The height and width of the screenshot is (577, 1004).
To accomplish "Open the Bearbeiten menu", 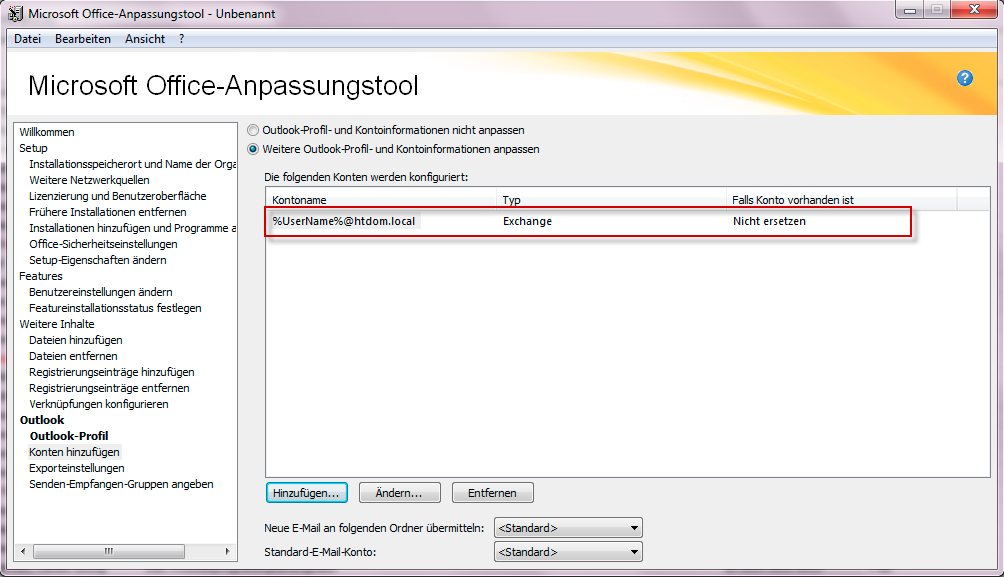I will pos(83,38).
